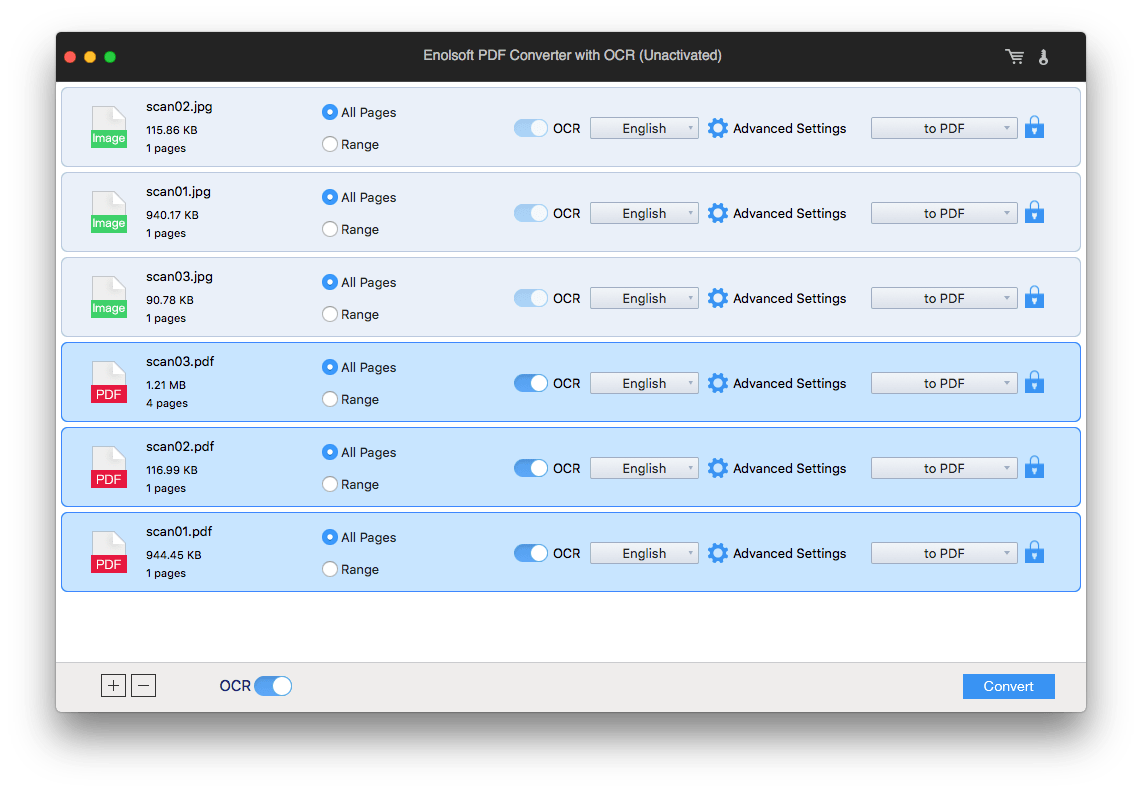Click the lock icon for scan03.jpg
Image resolution: width=1142 pixels, height=792 pixels.
[x=1034, y=297]
